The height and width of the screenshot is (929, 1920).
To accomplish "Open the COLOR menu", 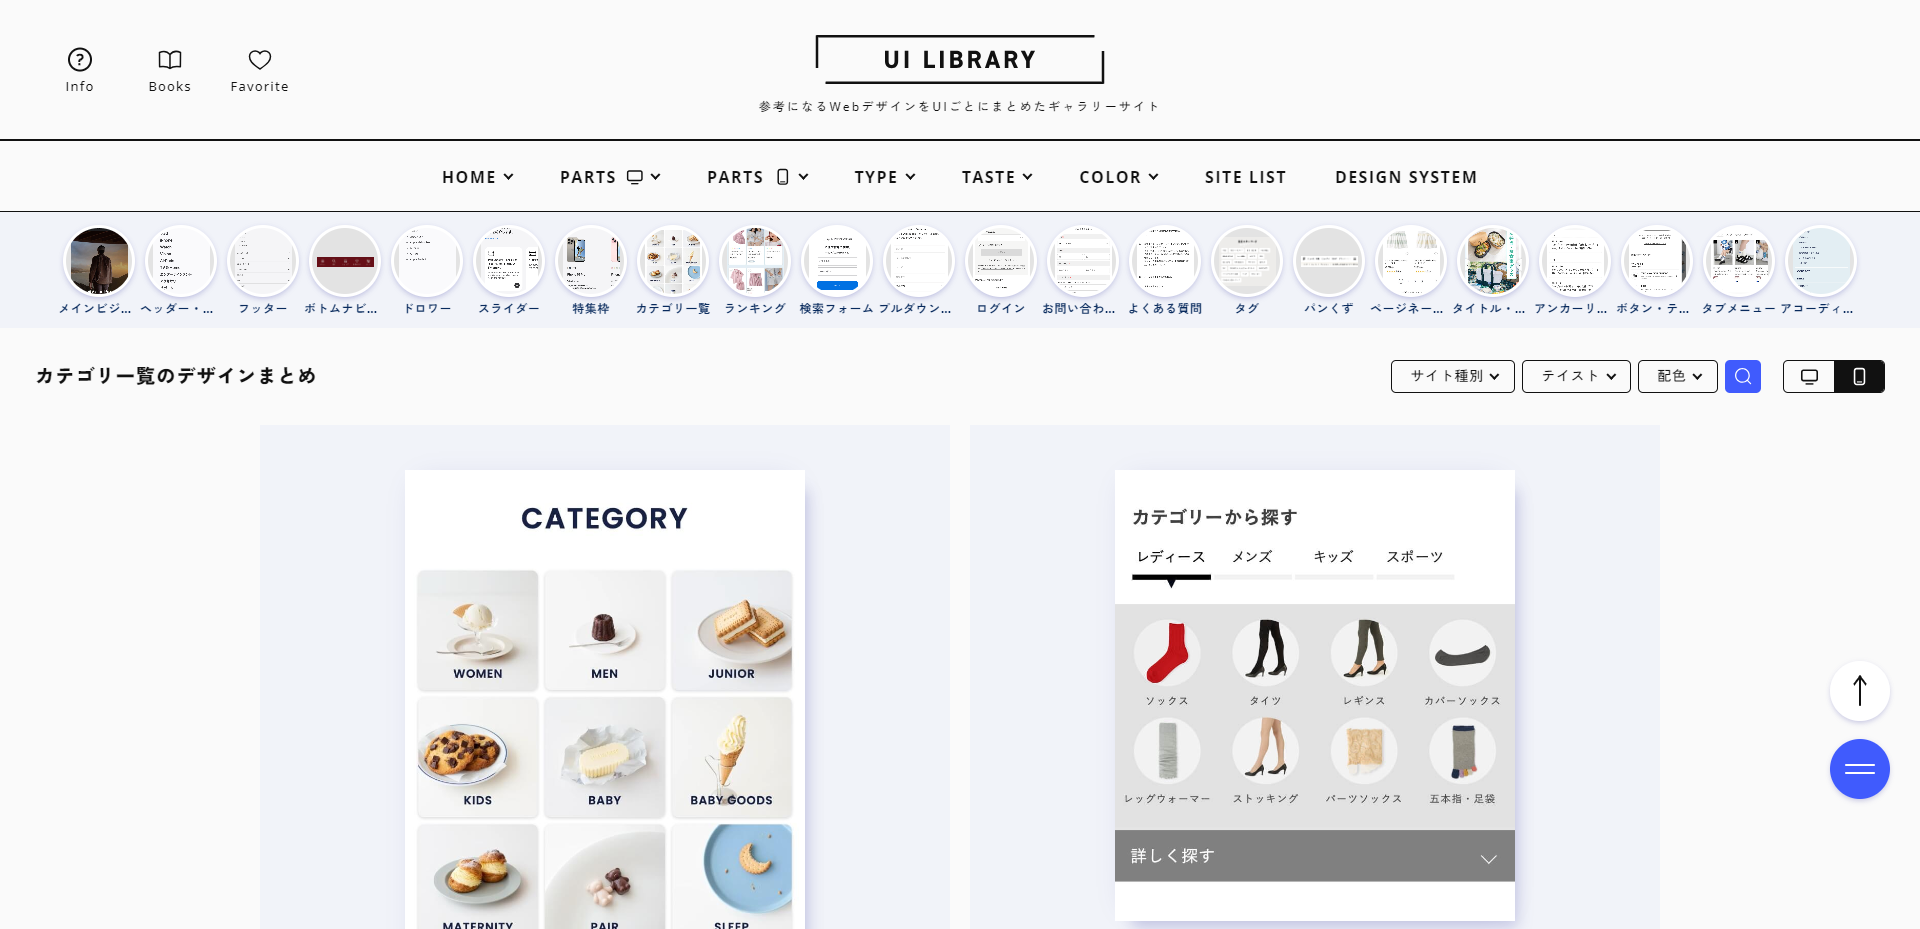I will click(x=1118, y=177).
